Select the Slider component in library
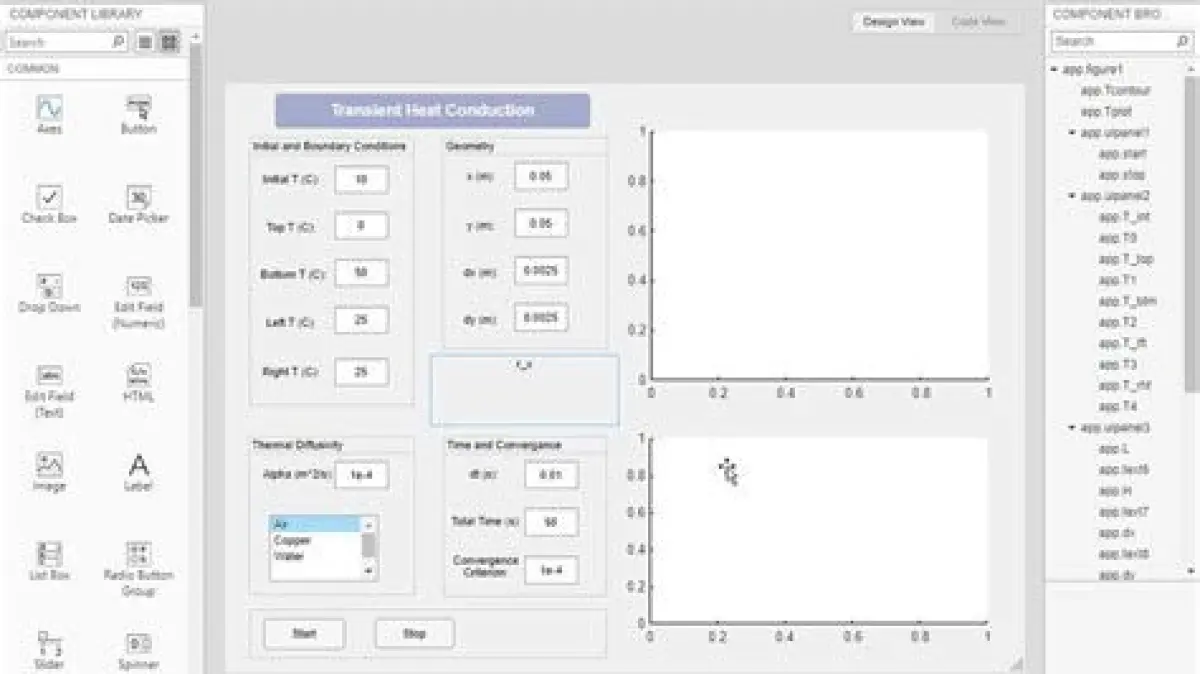This screenshot has height=674, width=1200. click(x=49, y=643)
